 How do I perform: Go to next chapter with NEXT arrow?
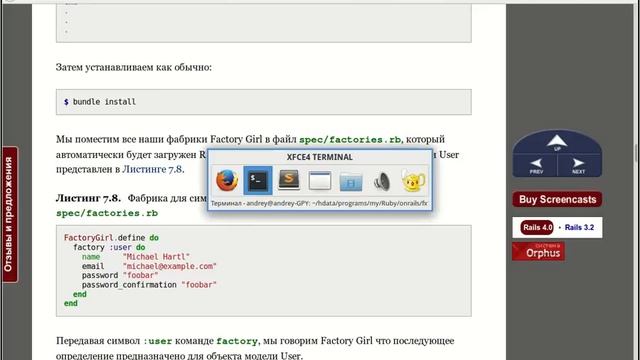pos(578,166)
